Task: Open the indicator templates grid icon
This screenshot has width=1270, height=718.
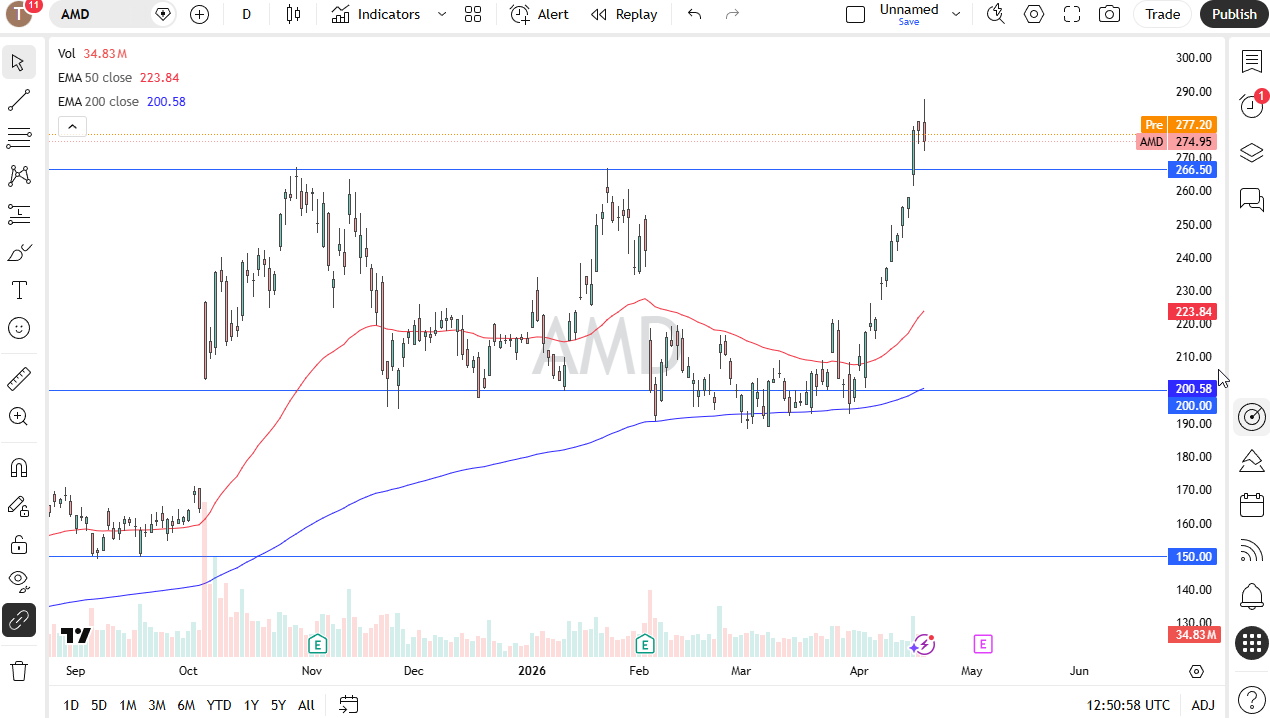Action: point(473,14)
